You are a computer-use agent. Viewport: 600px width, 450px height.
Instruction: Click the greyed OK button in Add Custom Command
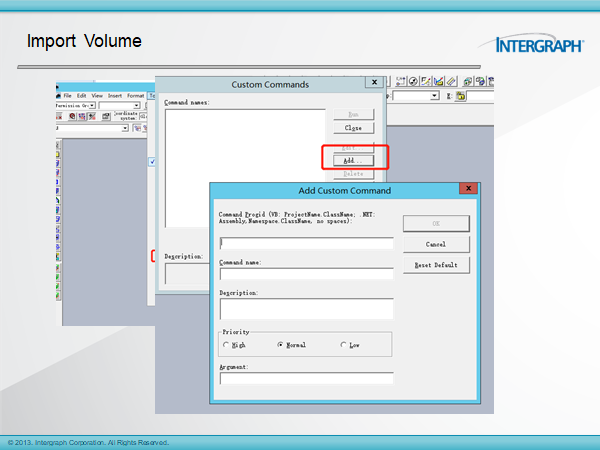tap(436, 223)
